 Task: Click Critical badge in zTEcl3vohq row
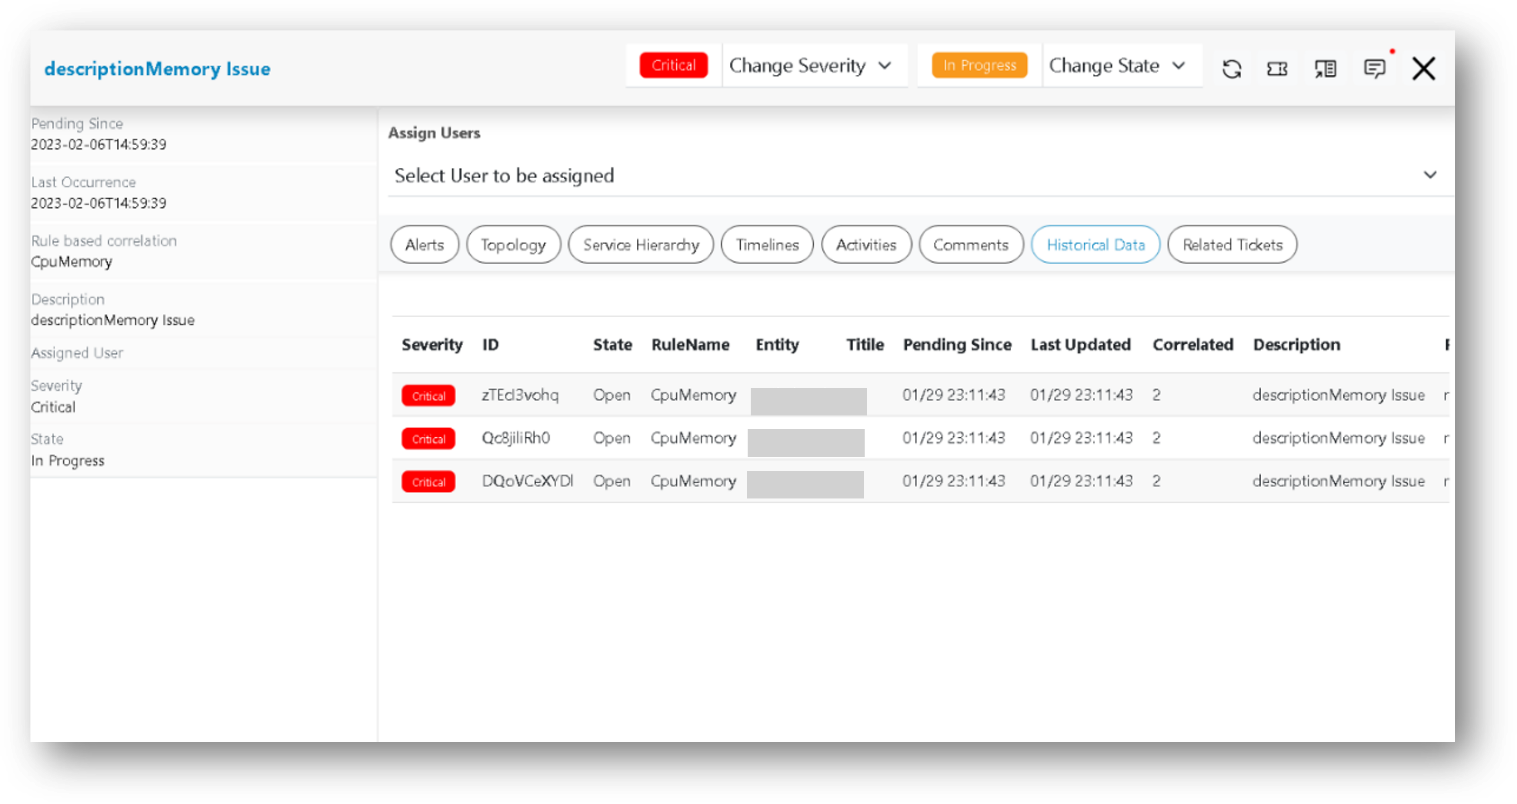point(428,396)
